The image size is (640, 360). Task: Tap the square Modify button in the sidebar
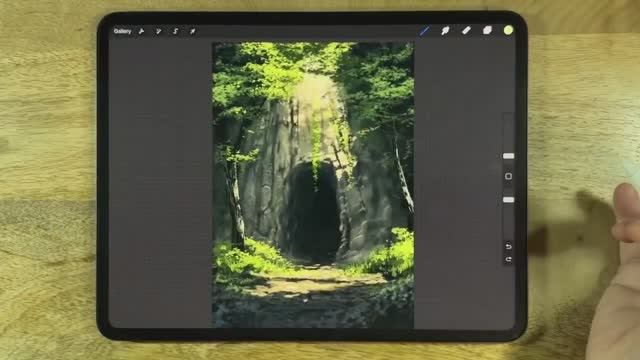508,176
